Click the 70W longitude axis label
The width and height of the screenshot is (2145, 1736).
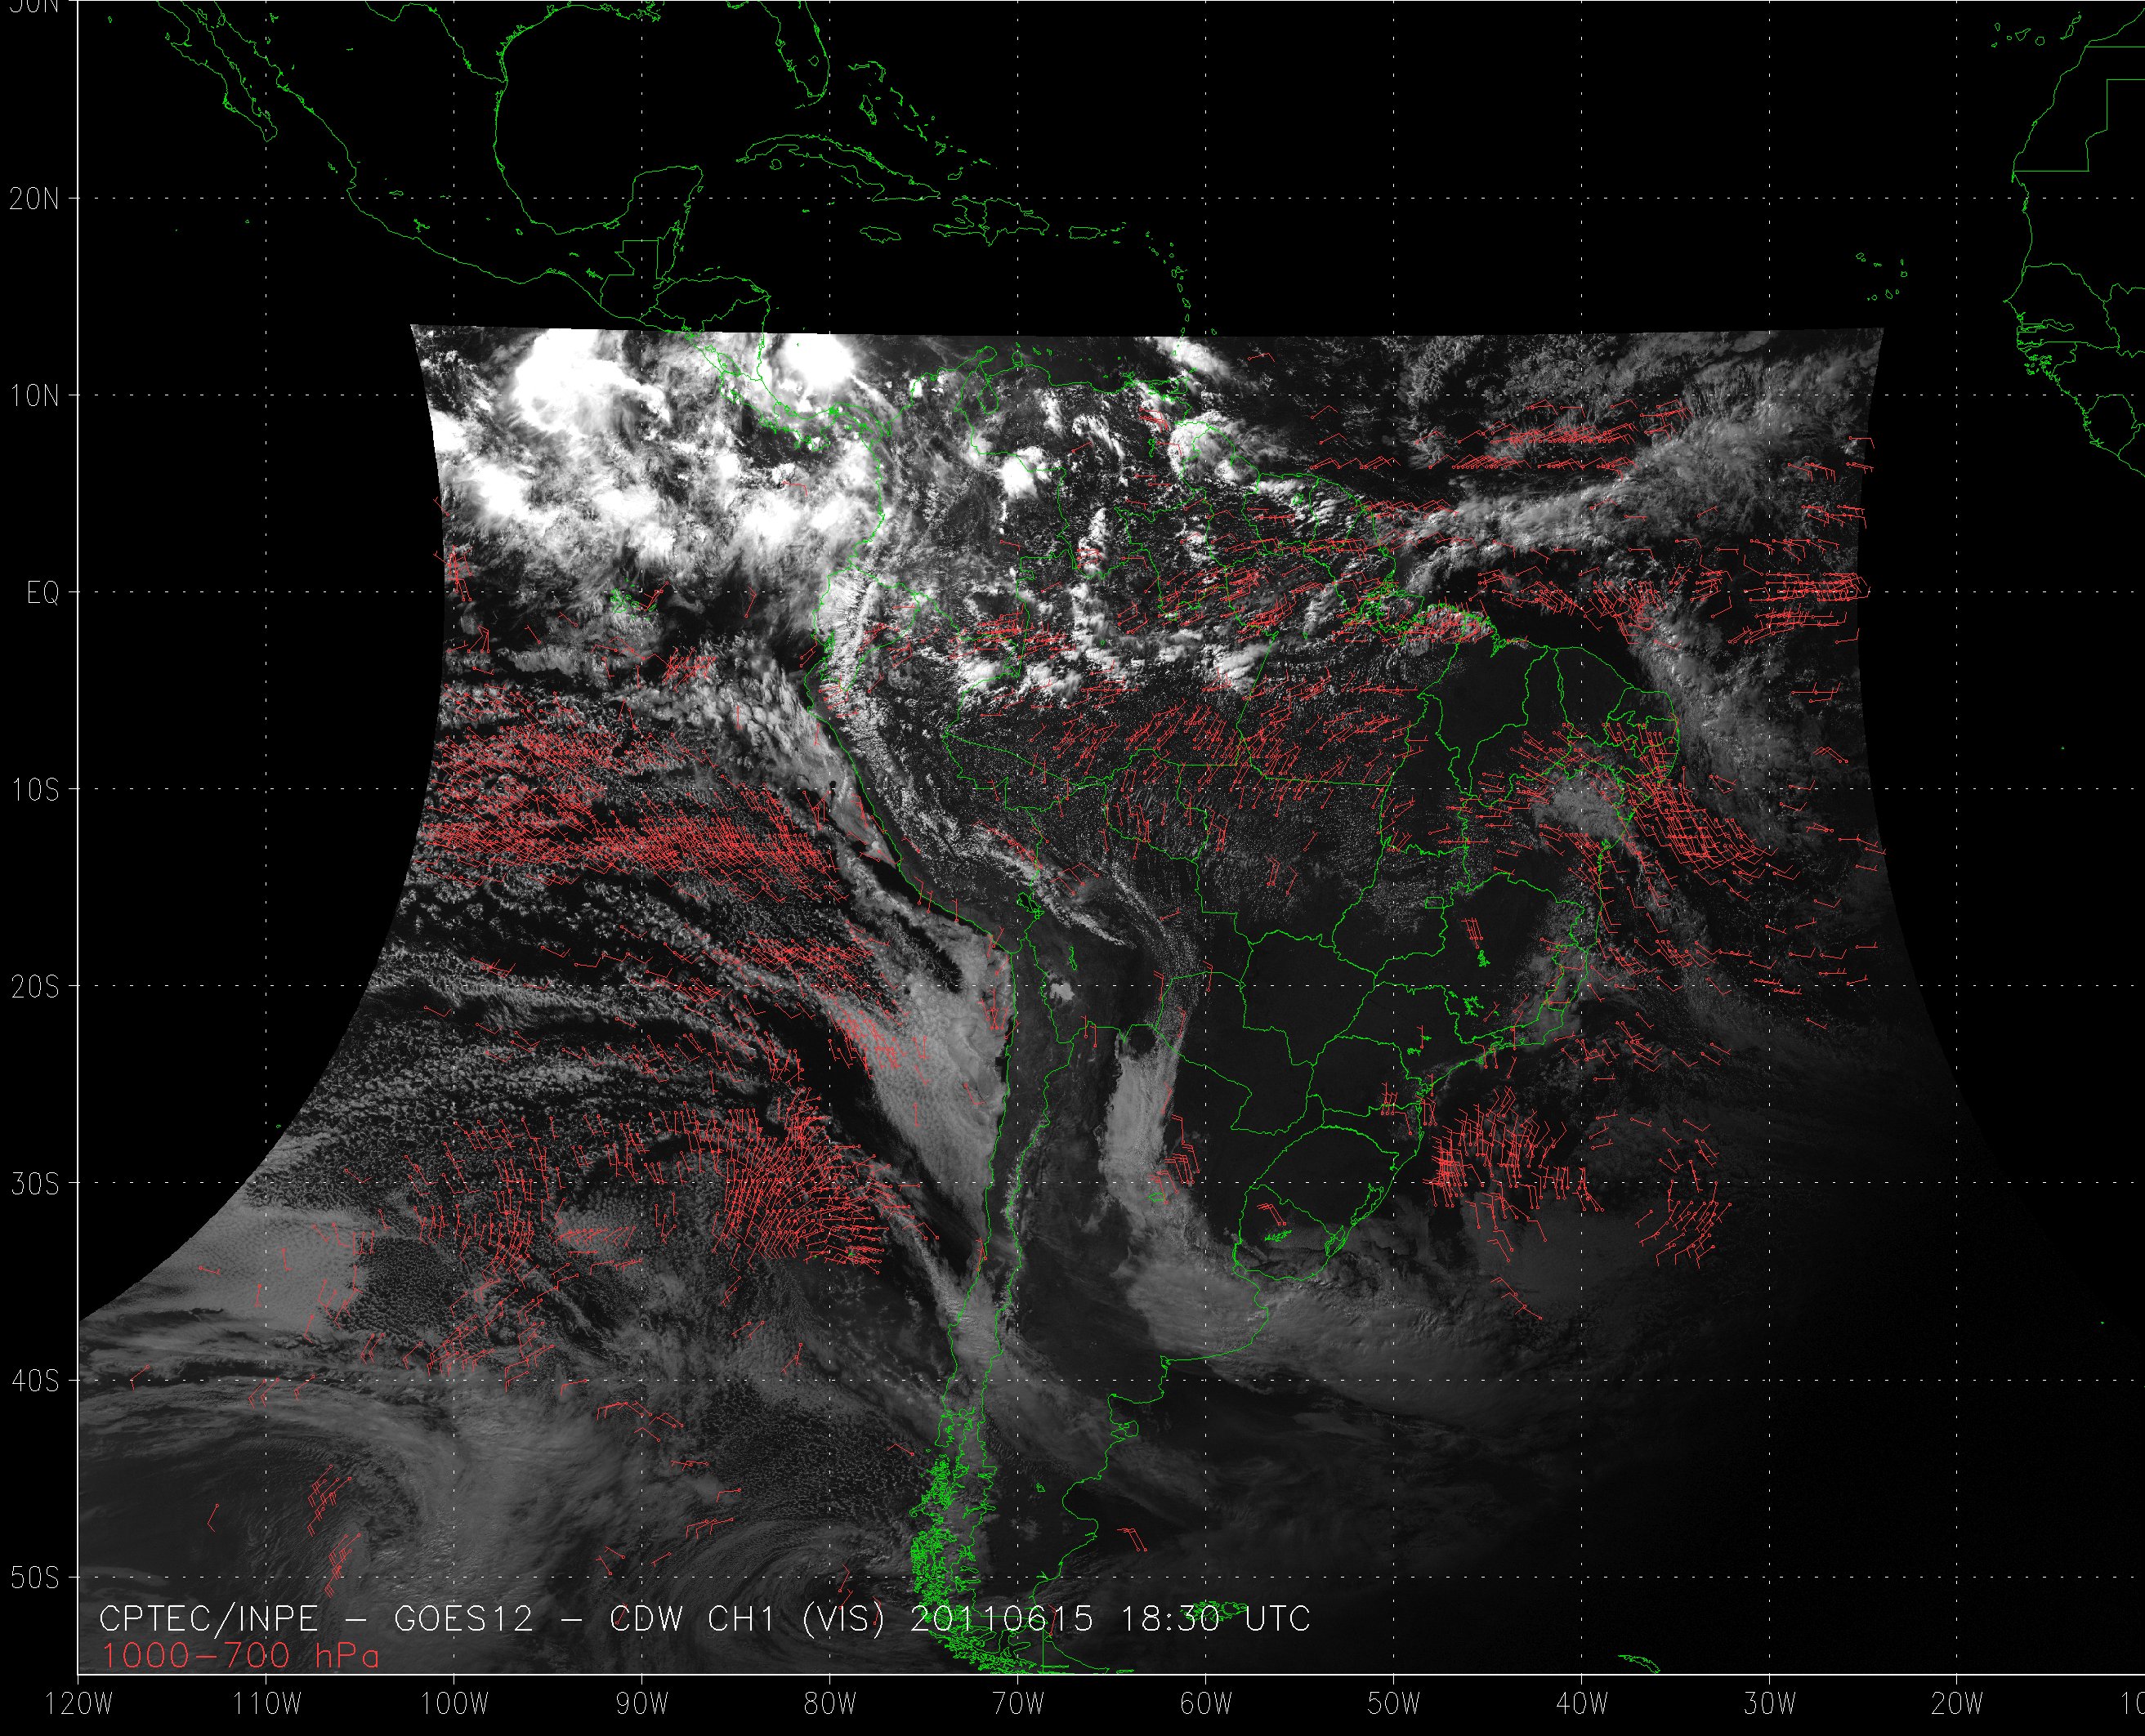(1018, 1704)
